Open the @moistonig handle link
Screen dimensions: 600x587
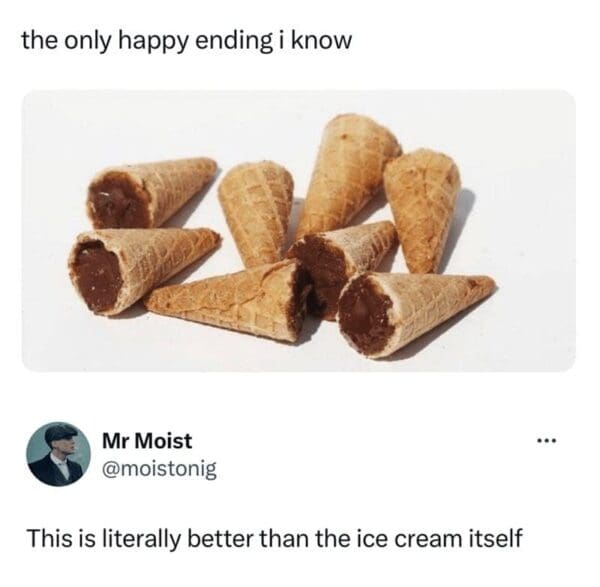pyautogui.click(x=159, y=469)
